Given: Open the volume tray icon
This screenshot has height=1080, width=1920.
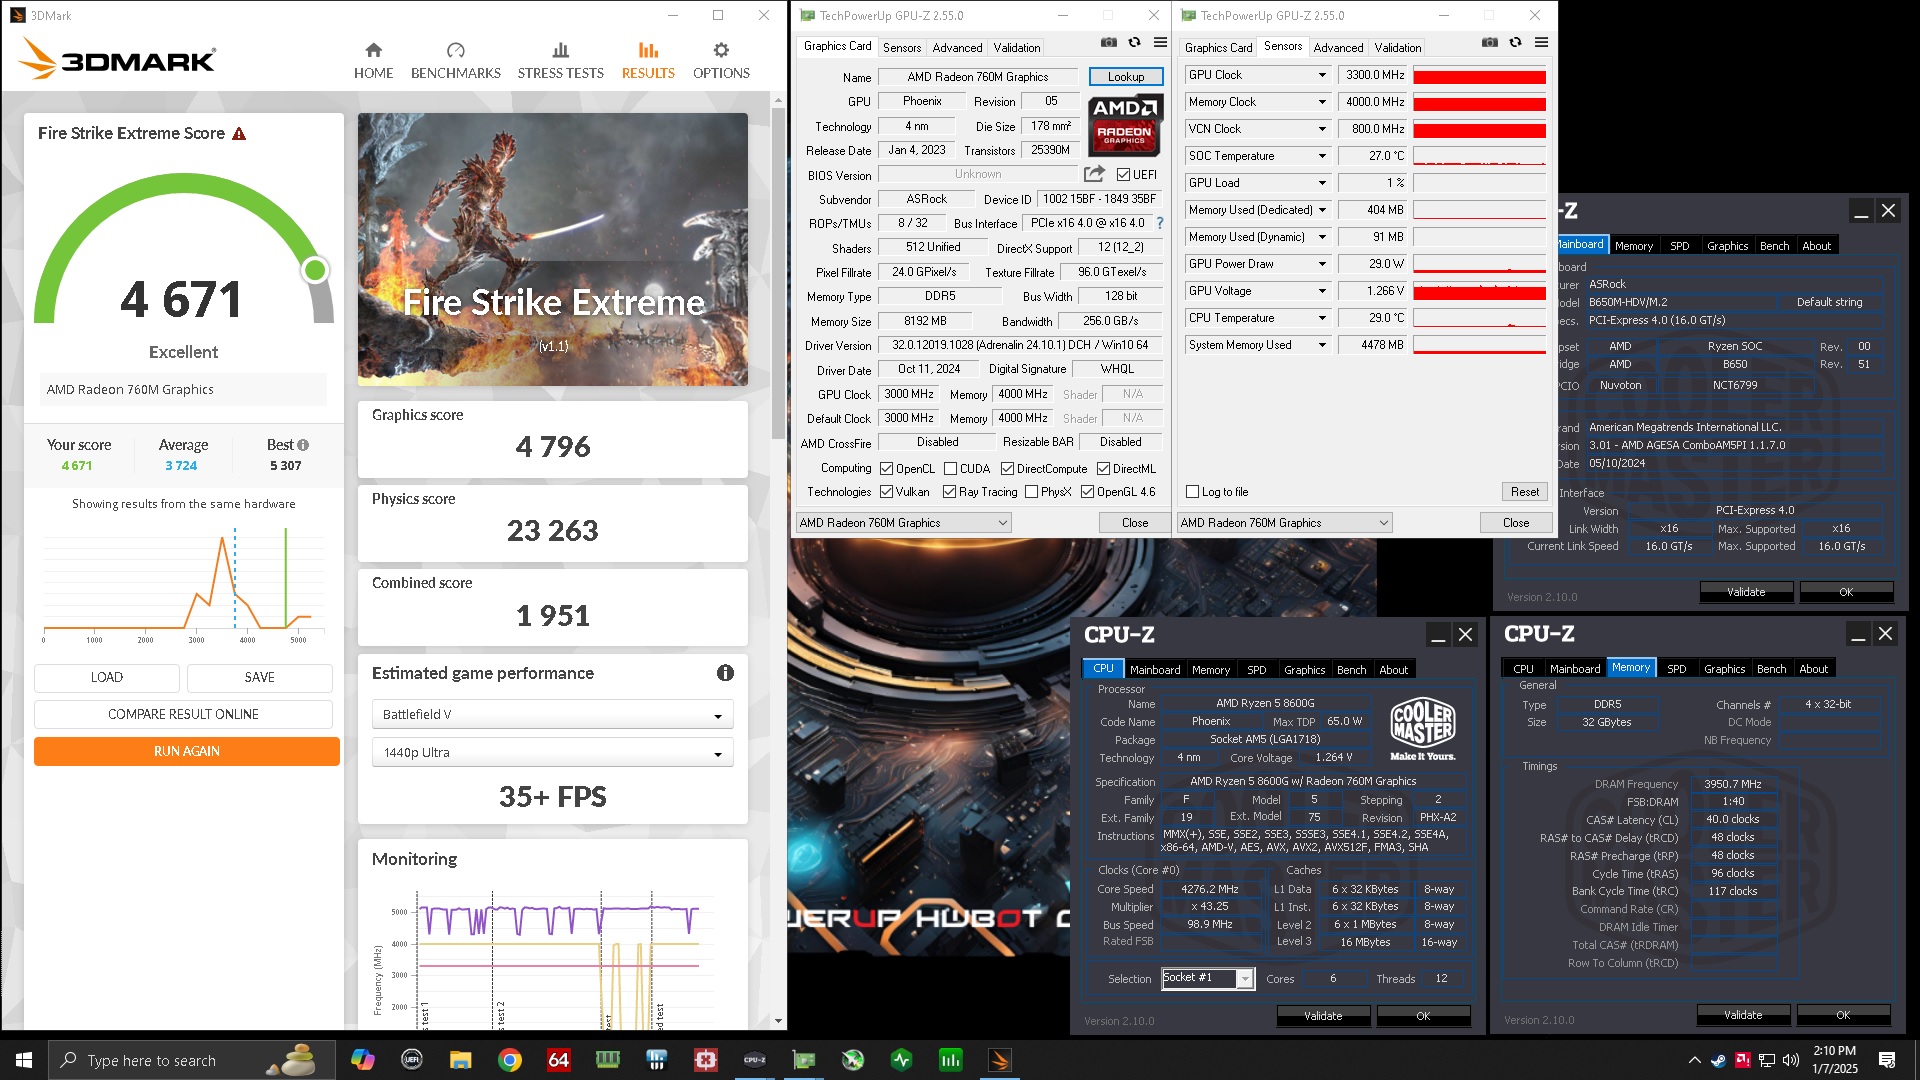Looking at the screenshot, I should coord(1790,1060).
